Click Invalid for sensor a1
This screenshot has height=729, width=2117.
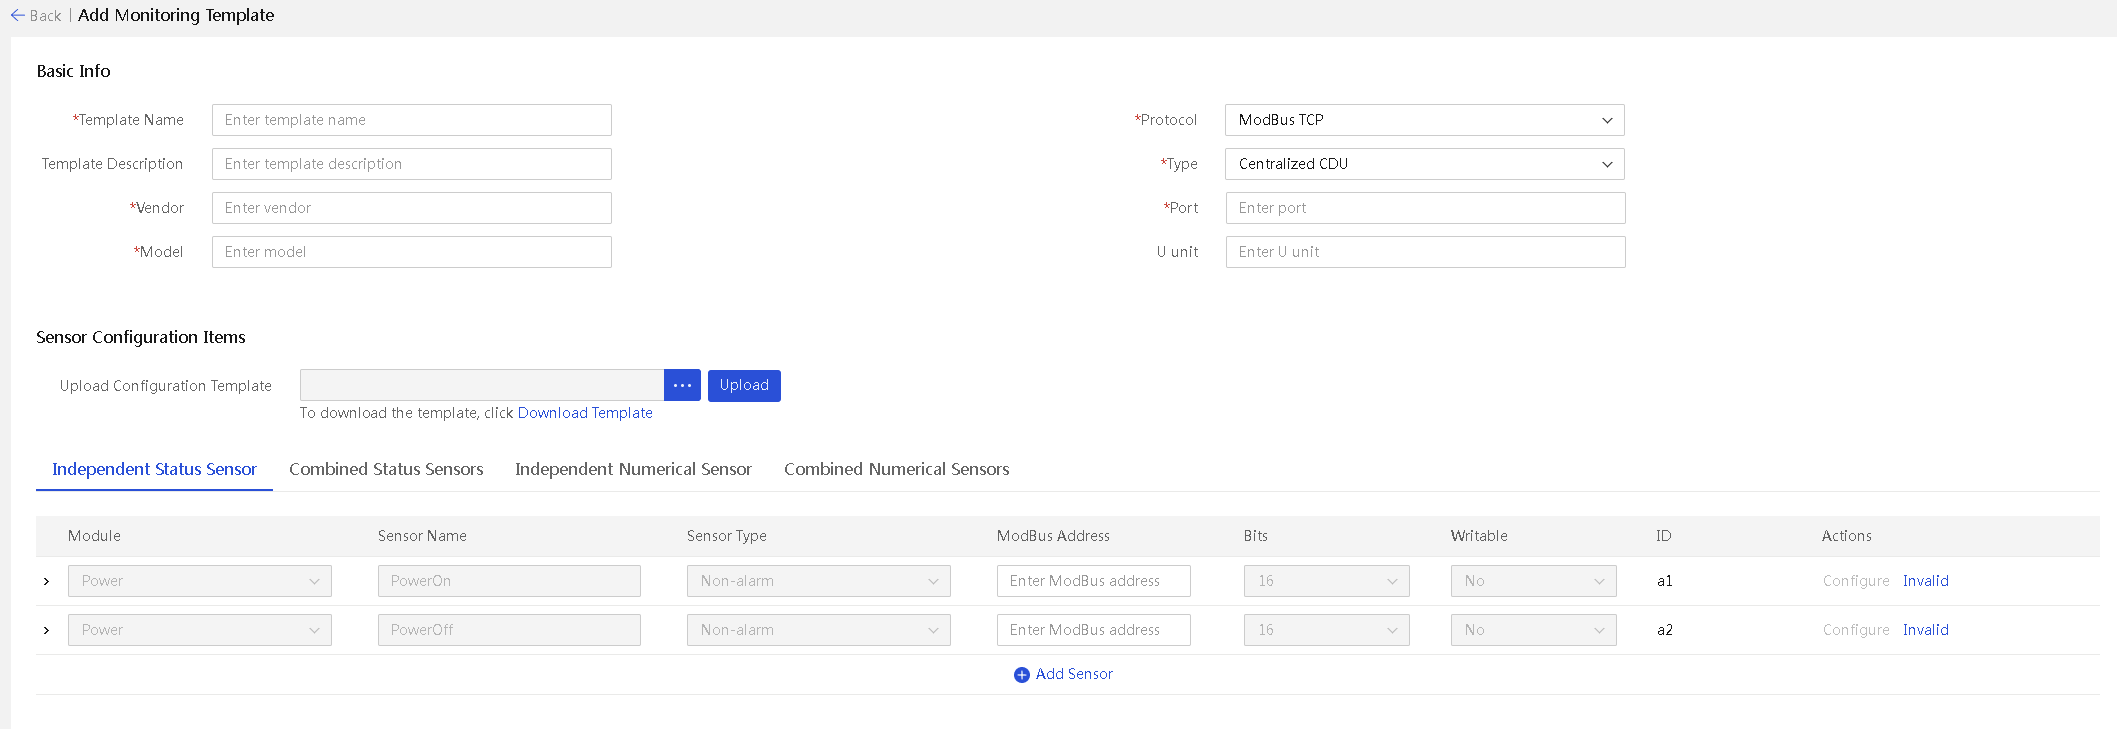pyautogui.click(x=1925, y=581)
